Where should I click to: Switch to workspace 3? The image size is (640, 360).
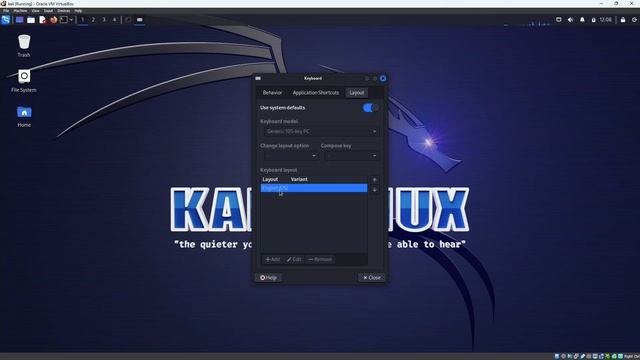[104, 20]
